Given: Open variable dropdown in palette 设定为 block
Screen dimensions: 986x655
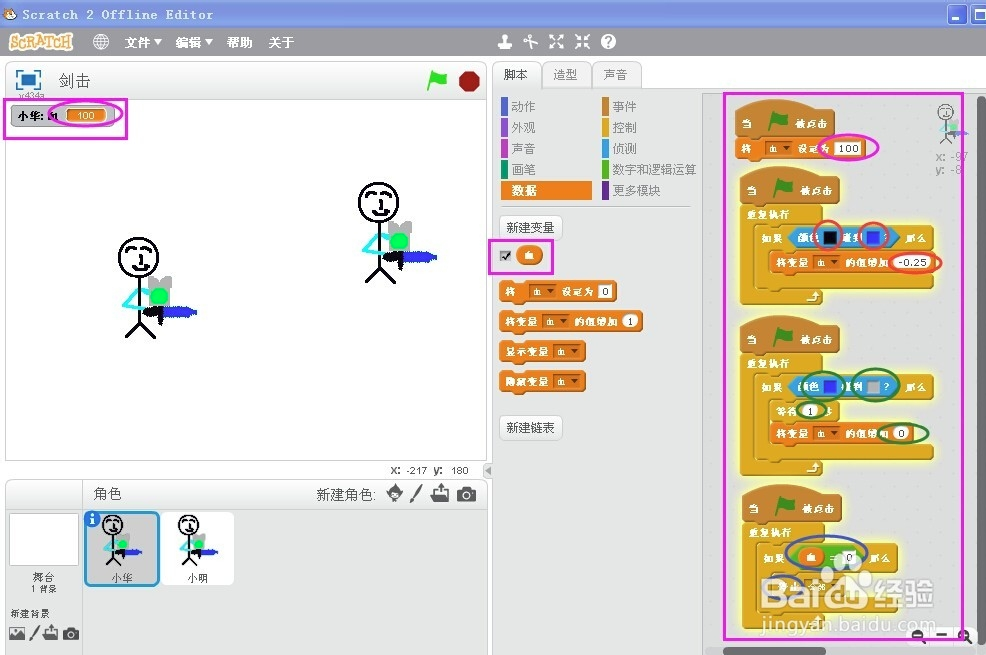Looking at the screenshot, I should coord(542,292).
